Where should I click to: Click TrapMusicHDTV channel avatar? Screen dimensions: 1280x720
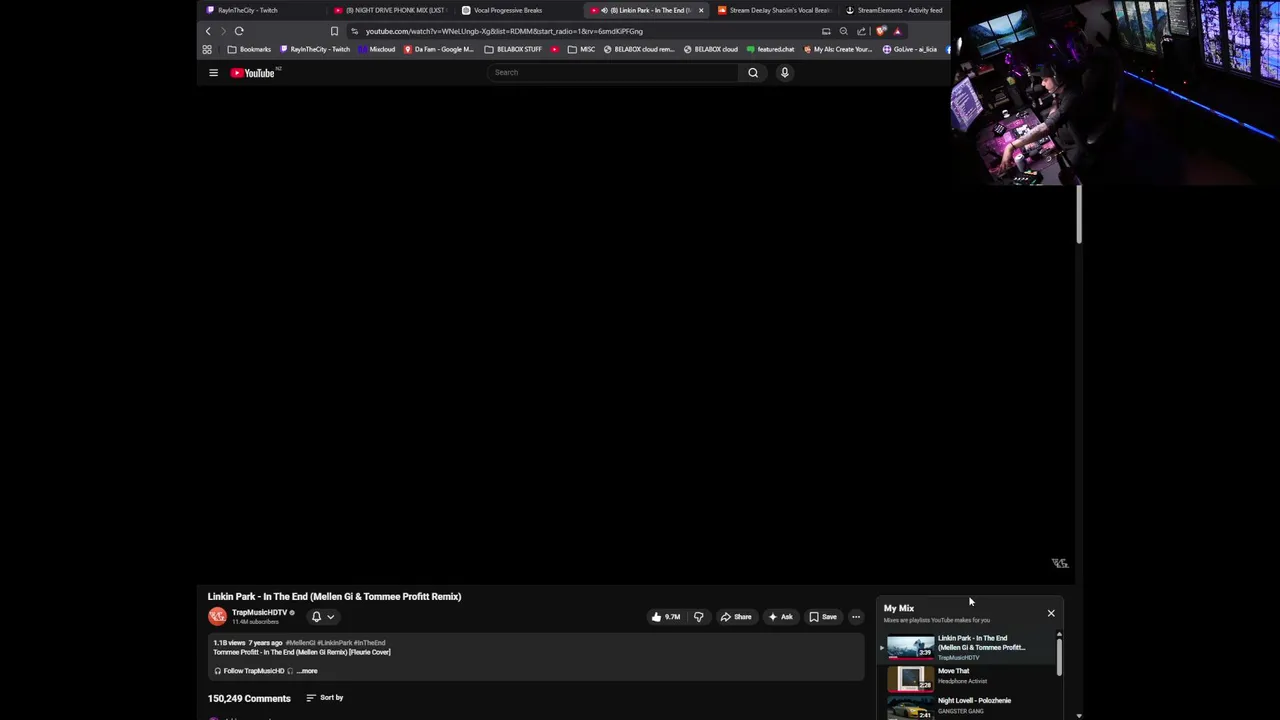[217, 617]
